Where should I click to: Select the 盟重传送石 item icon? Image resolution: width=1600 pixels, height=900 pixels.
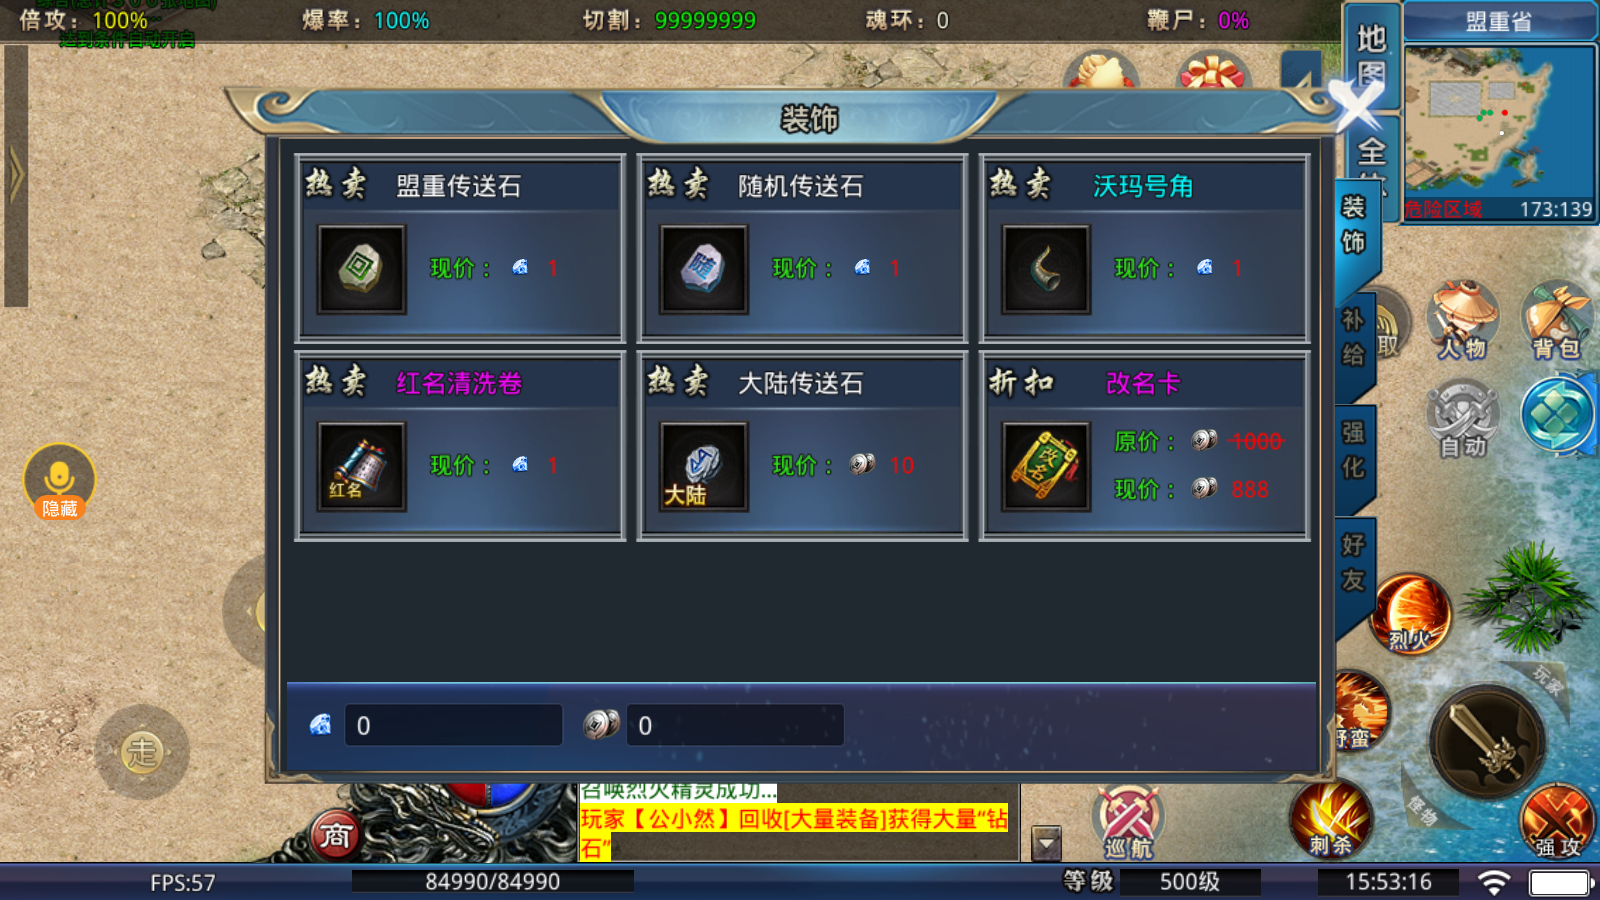[x=361, y=269]
